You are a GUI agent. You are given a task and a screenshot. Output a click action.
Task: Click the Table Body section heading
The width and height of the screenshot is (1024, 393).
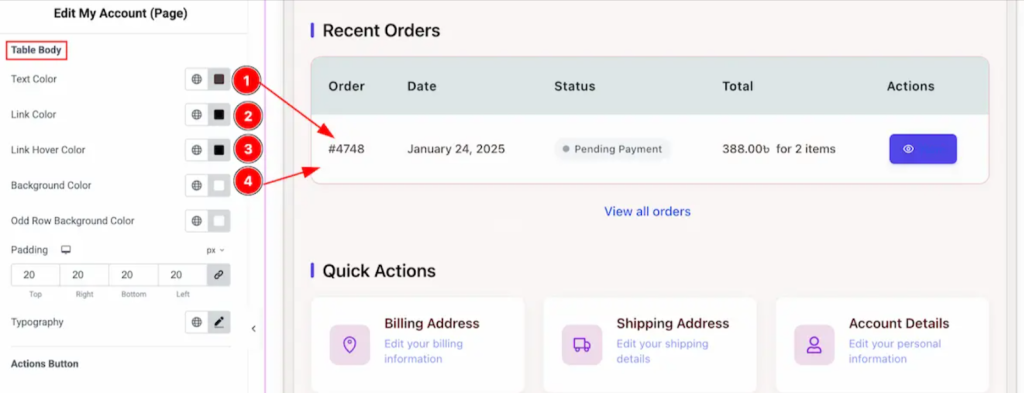(x=36, y=50)
